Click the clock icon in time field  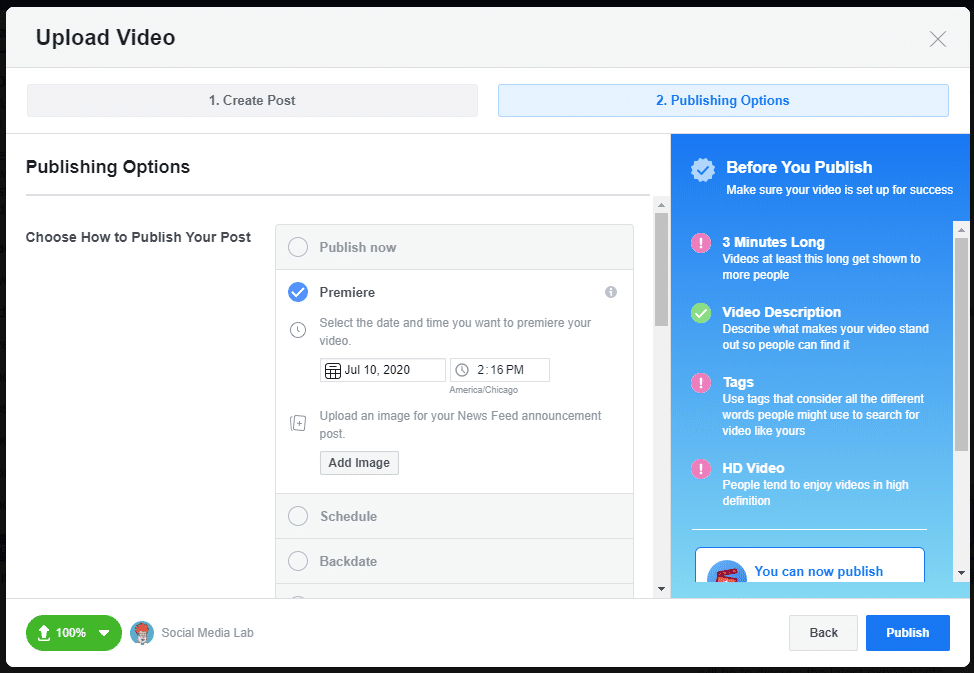(462, 370)
